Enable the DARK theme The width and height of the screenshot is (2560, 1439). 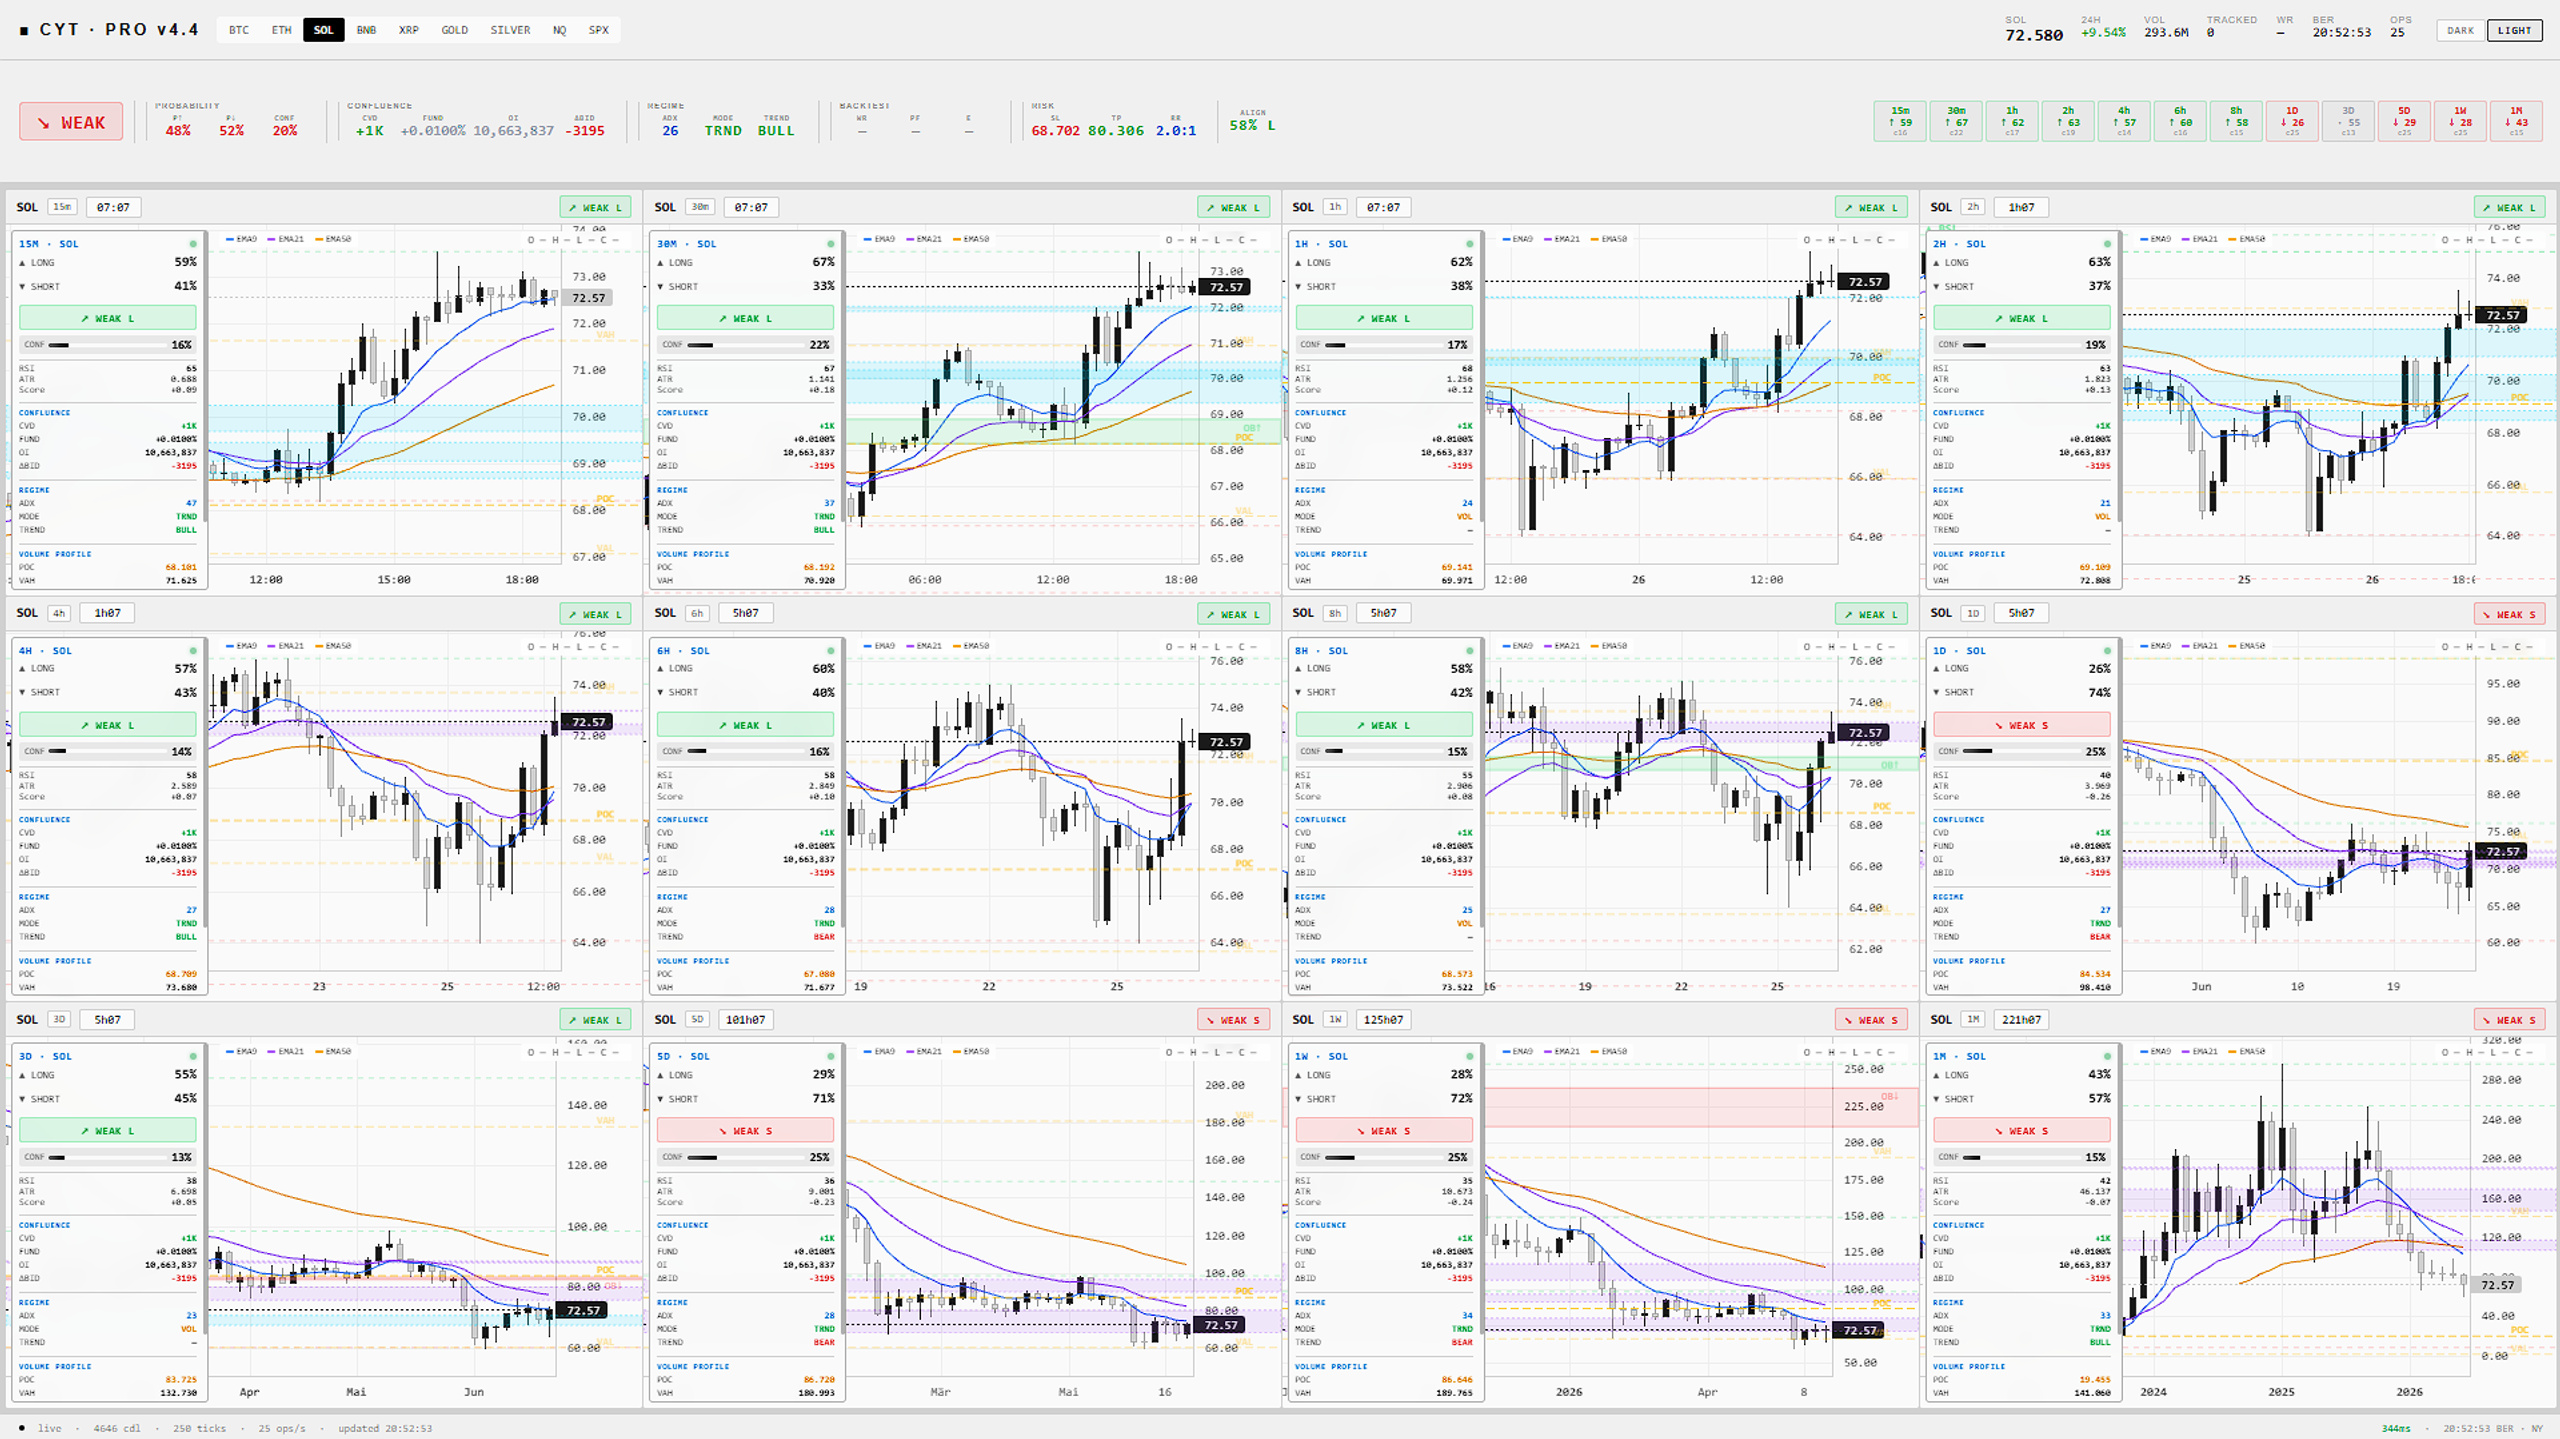[2460, 30]
